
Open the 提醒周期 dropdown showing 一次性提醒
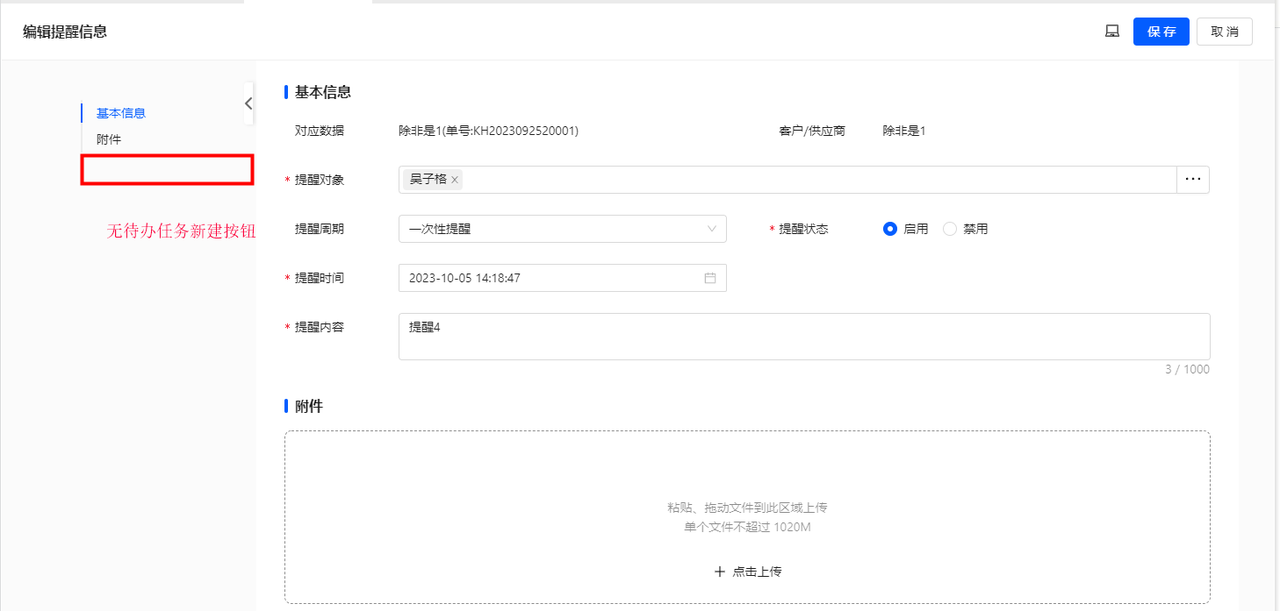(562, 229)
